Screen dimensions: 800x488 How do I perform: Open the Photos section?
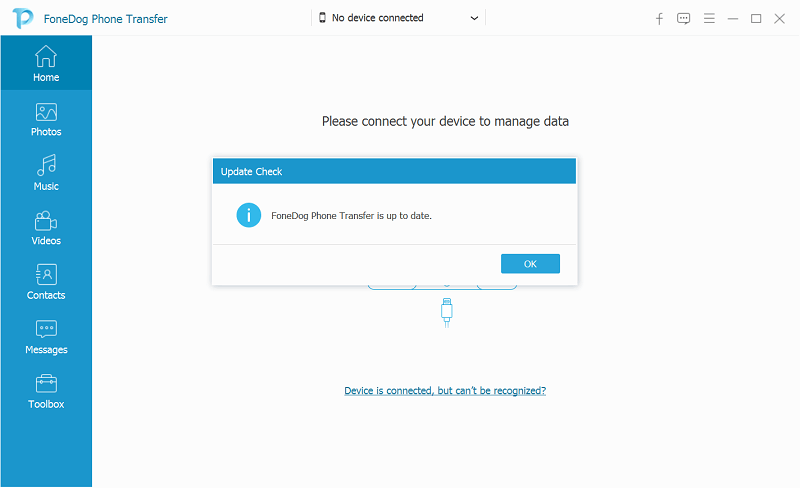46,119
